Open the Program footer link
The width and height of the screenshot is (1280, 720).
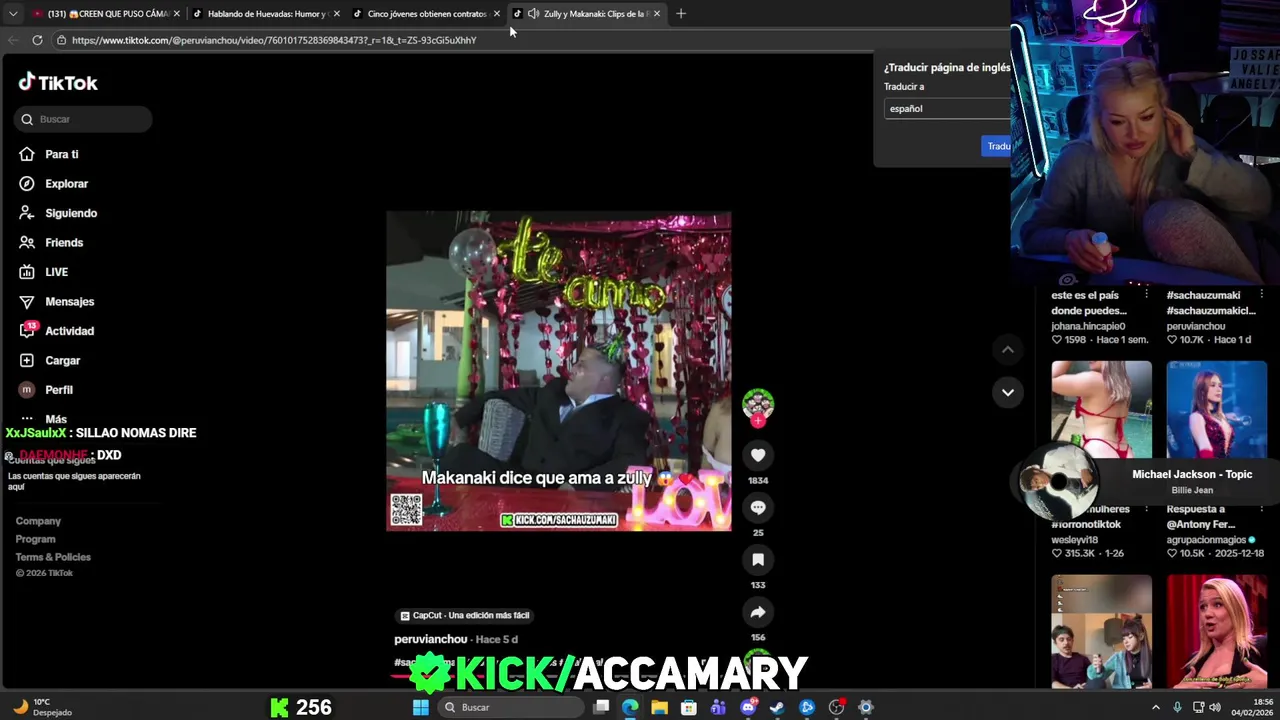tap(35, 539)
